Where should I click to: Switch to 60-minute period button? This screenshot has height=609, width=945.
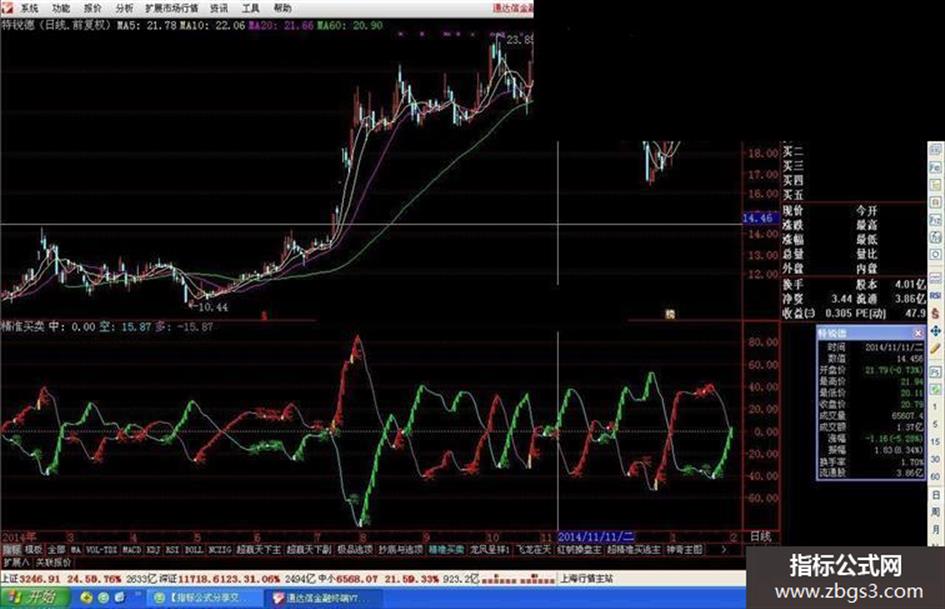coord(935,476)
